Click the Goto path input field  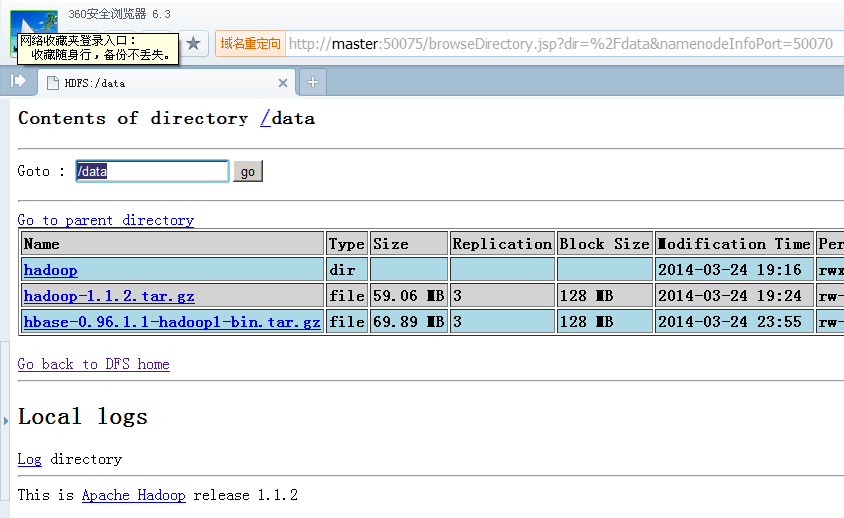pyautogui.click(x=152, y=171)
